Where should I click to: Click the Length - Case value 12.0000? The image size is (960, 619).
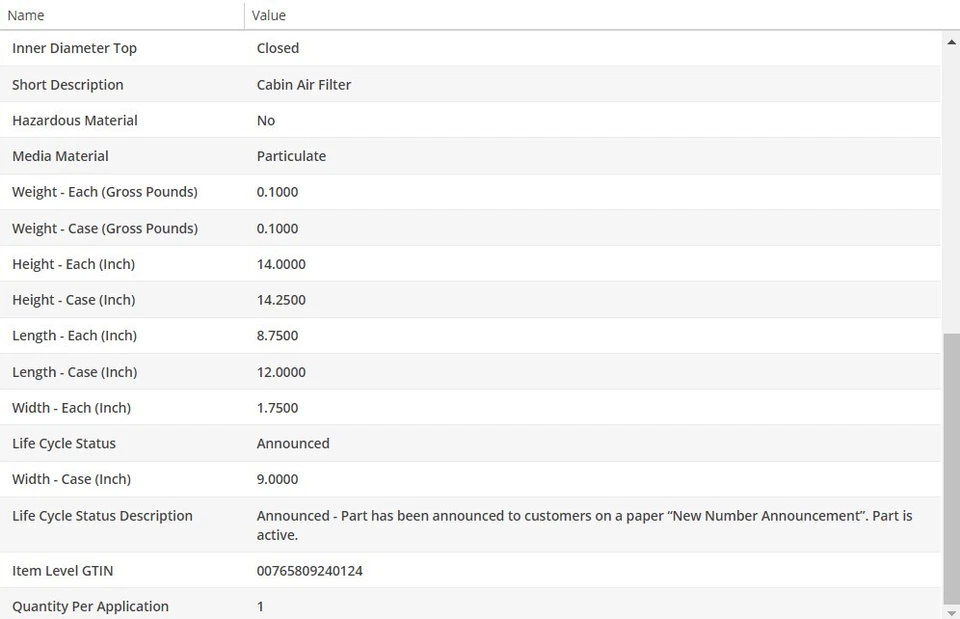[x=281, y=372]
